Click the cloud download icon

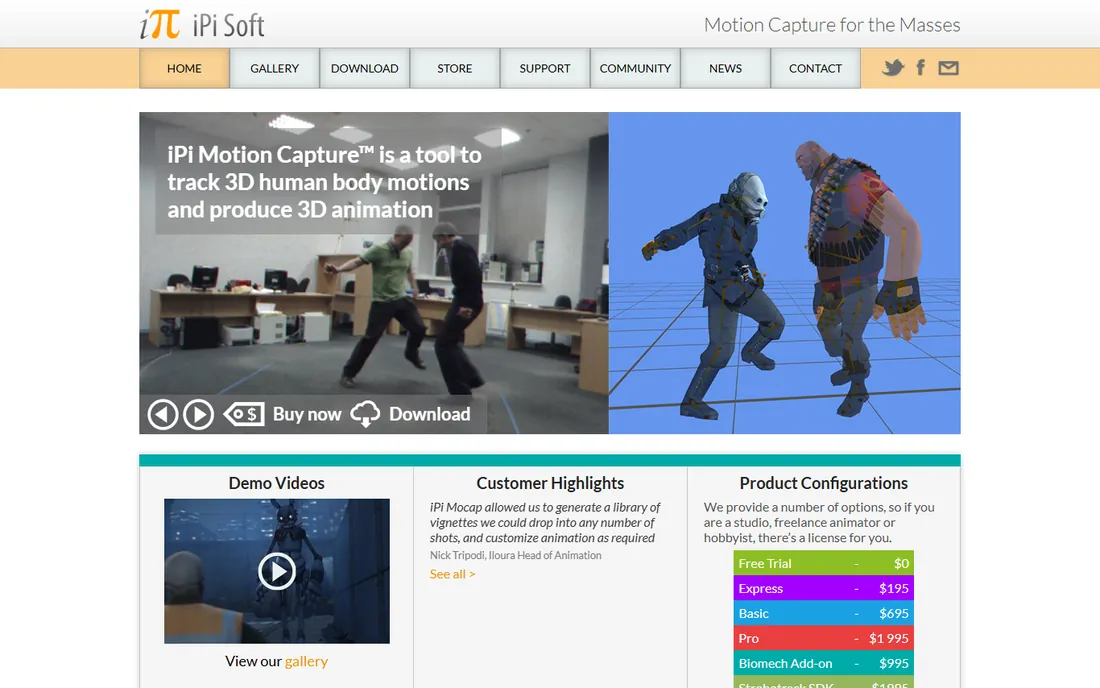coord(365,414)
